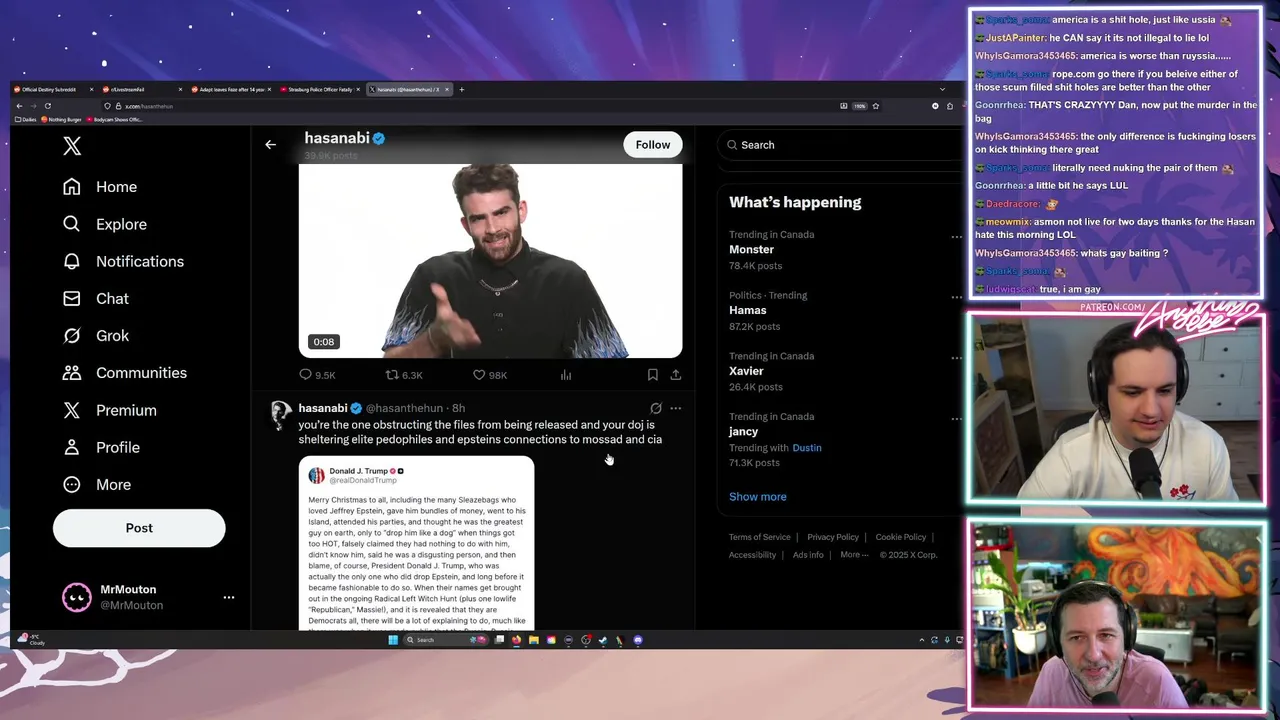Screen dimensions: 1280x720
Task: Open Communities in the sidebar
Action: 125,373
